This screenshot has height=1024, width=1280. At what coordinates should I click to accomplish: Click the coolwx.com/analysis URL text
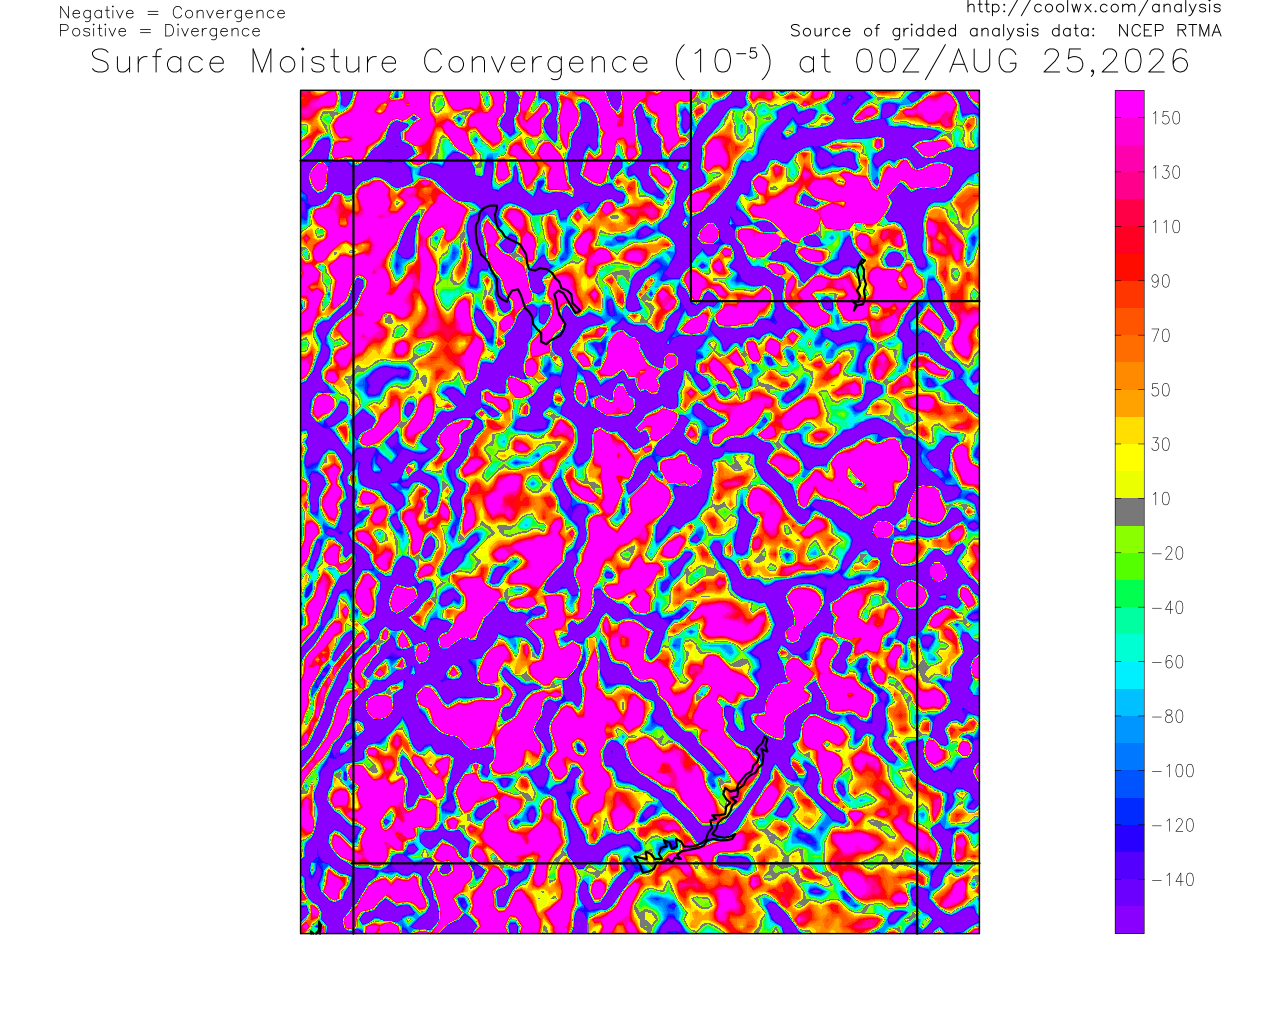[x=1094, y=7]
